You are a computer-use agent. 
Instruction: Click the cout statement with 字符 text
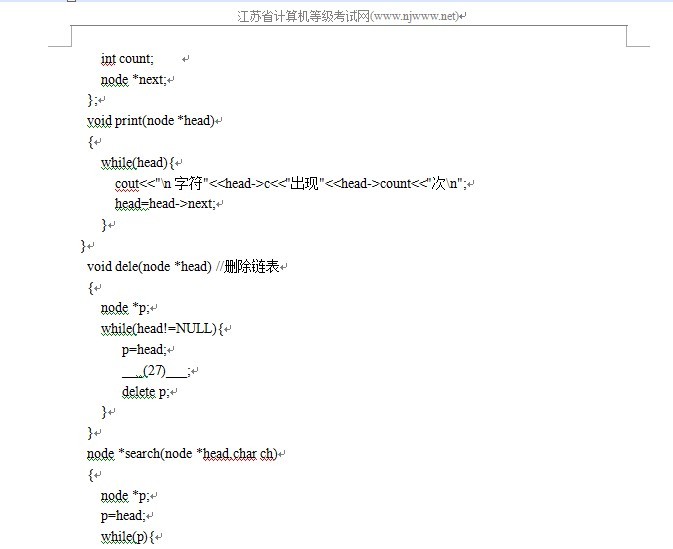coord(291,184)
